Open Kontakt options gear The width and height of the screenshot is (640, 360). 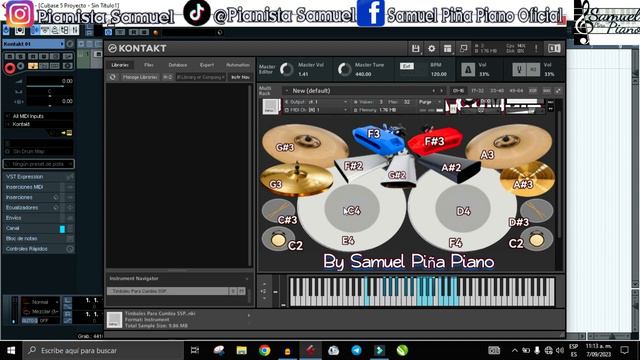pyautogui.click(x=431, y=49)
